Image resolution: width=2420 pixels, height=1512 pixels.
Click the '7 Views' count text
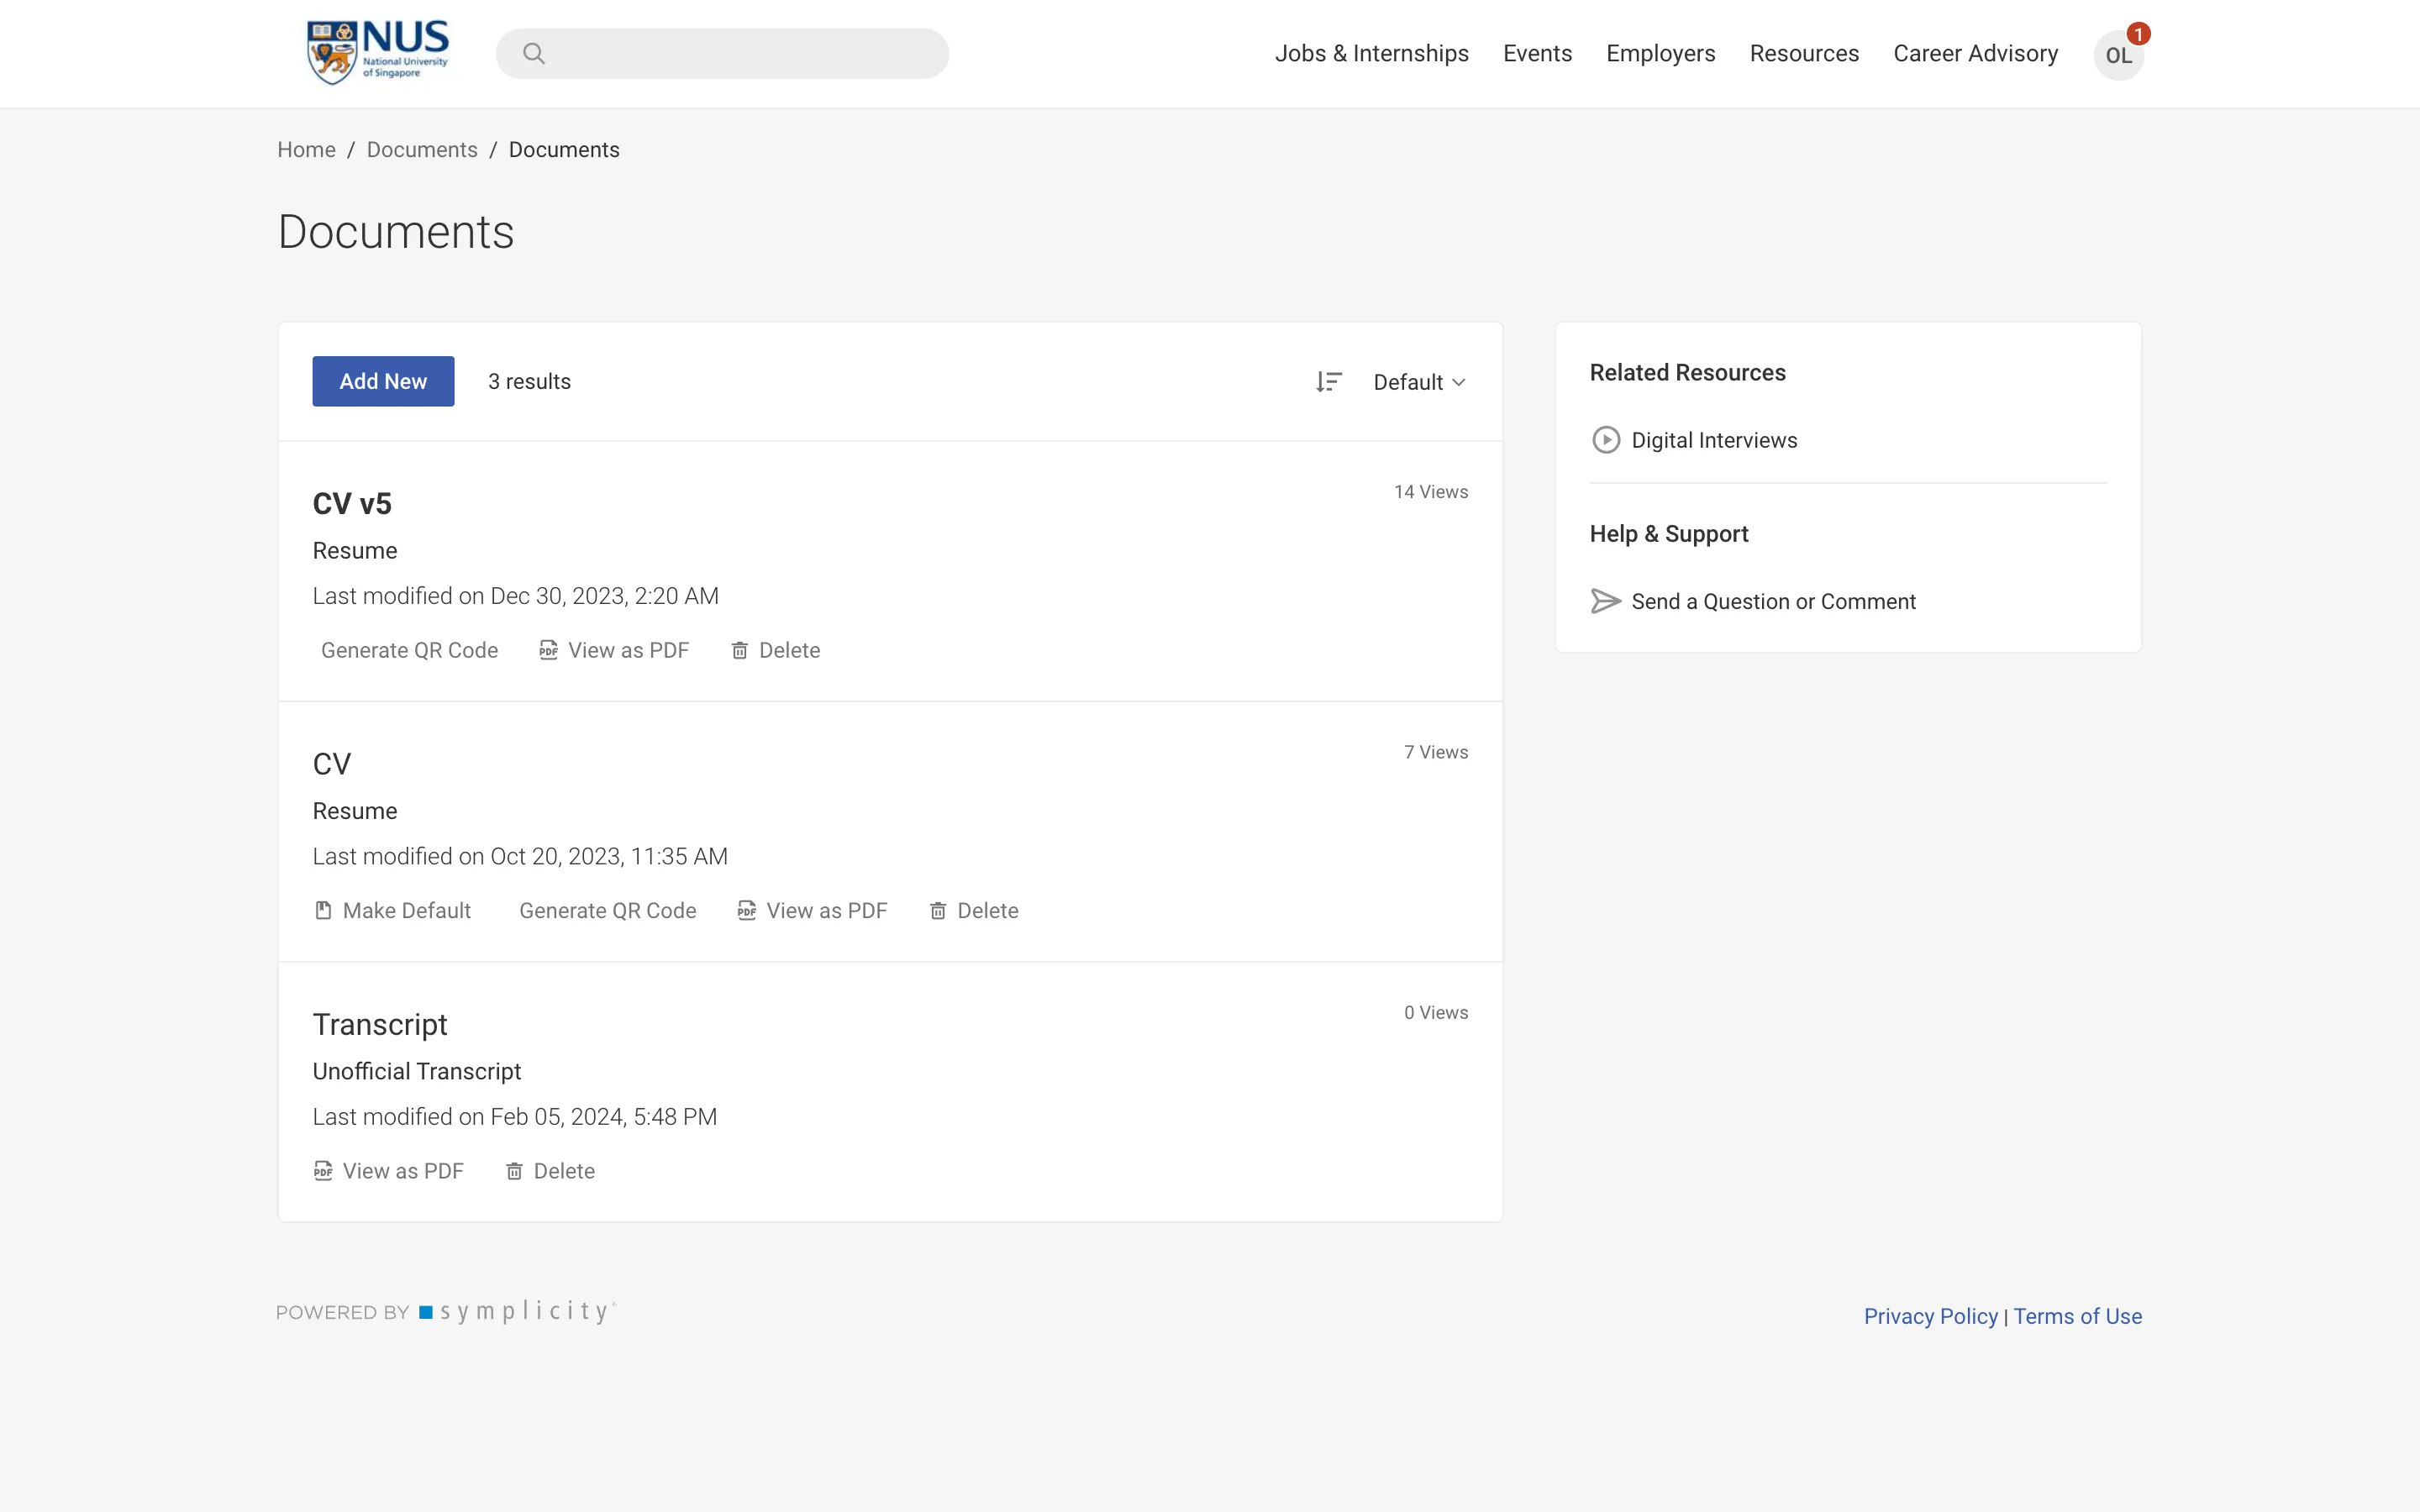point(1436,752)
